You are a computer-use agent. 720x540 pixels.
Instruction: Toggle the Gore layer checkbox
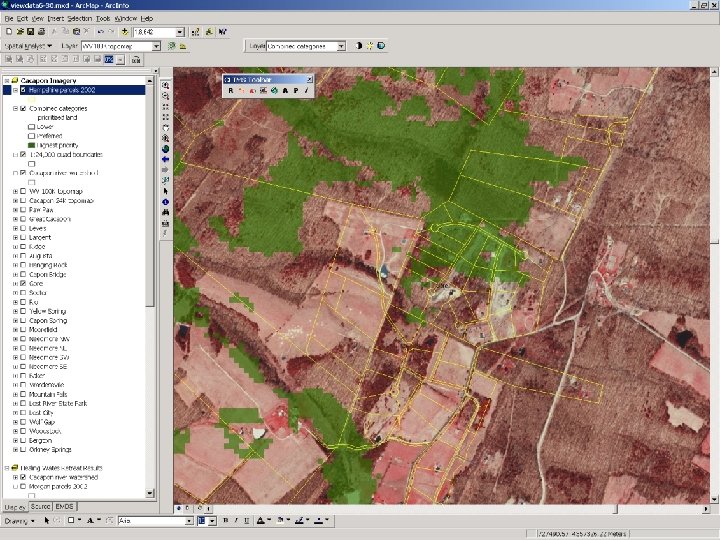[x=23, y=283]
